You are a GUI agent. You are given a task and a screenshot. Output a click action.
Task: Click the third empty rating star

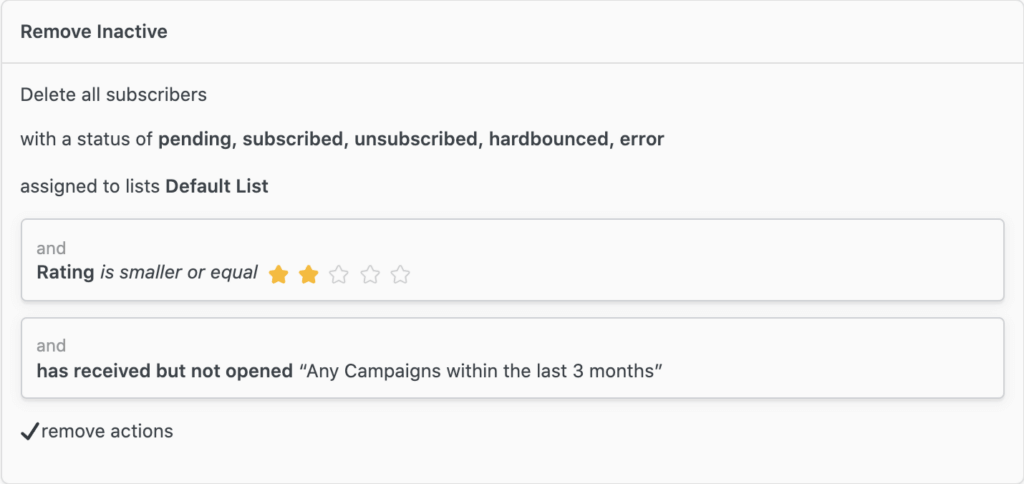click(339, 274)
